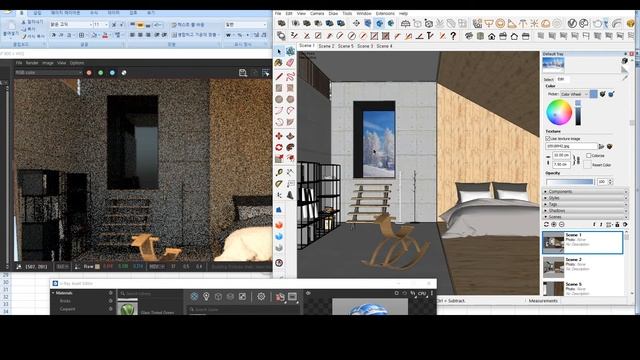Toggle the red channel in frame buffer

89,73
